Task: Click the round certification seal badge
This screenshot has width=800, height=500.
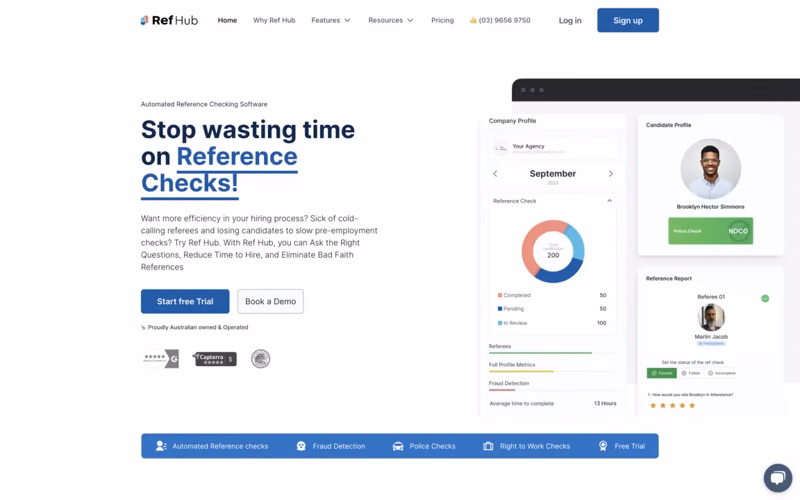Action: point(261,359)
